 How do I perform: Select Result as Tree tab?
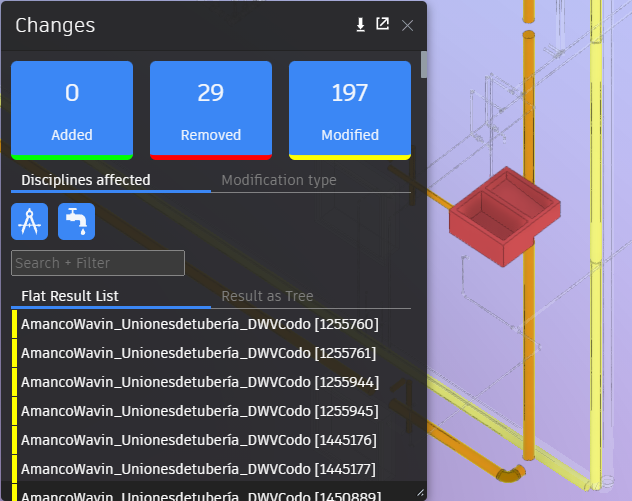pyautogui.click(x=311, y=296)
